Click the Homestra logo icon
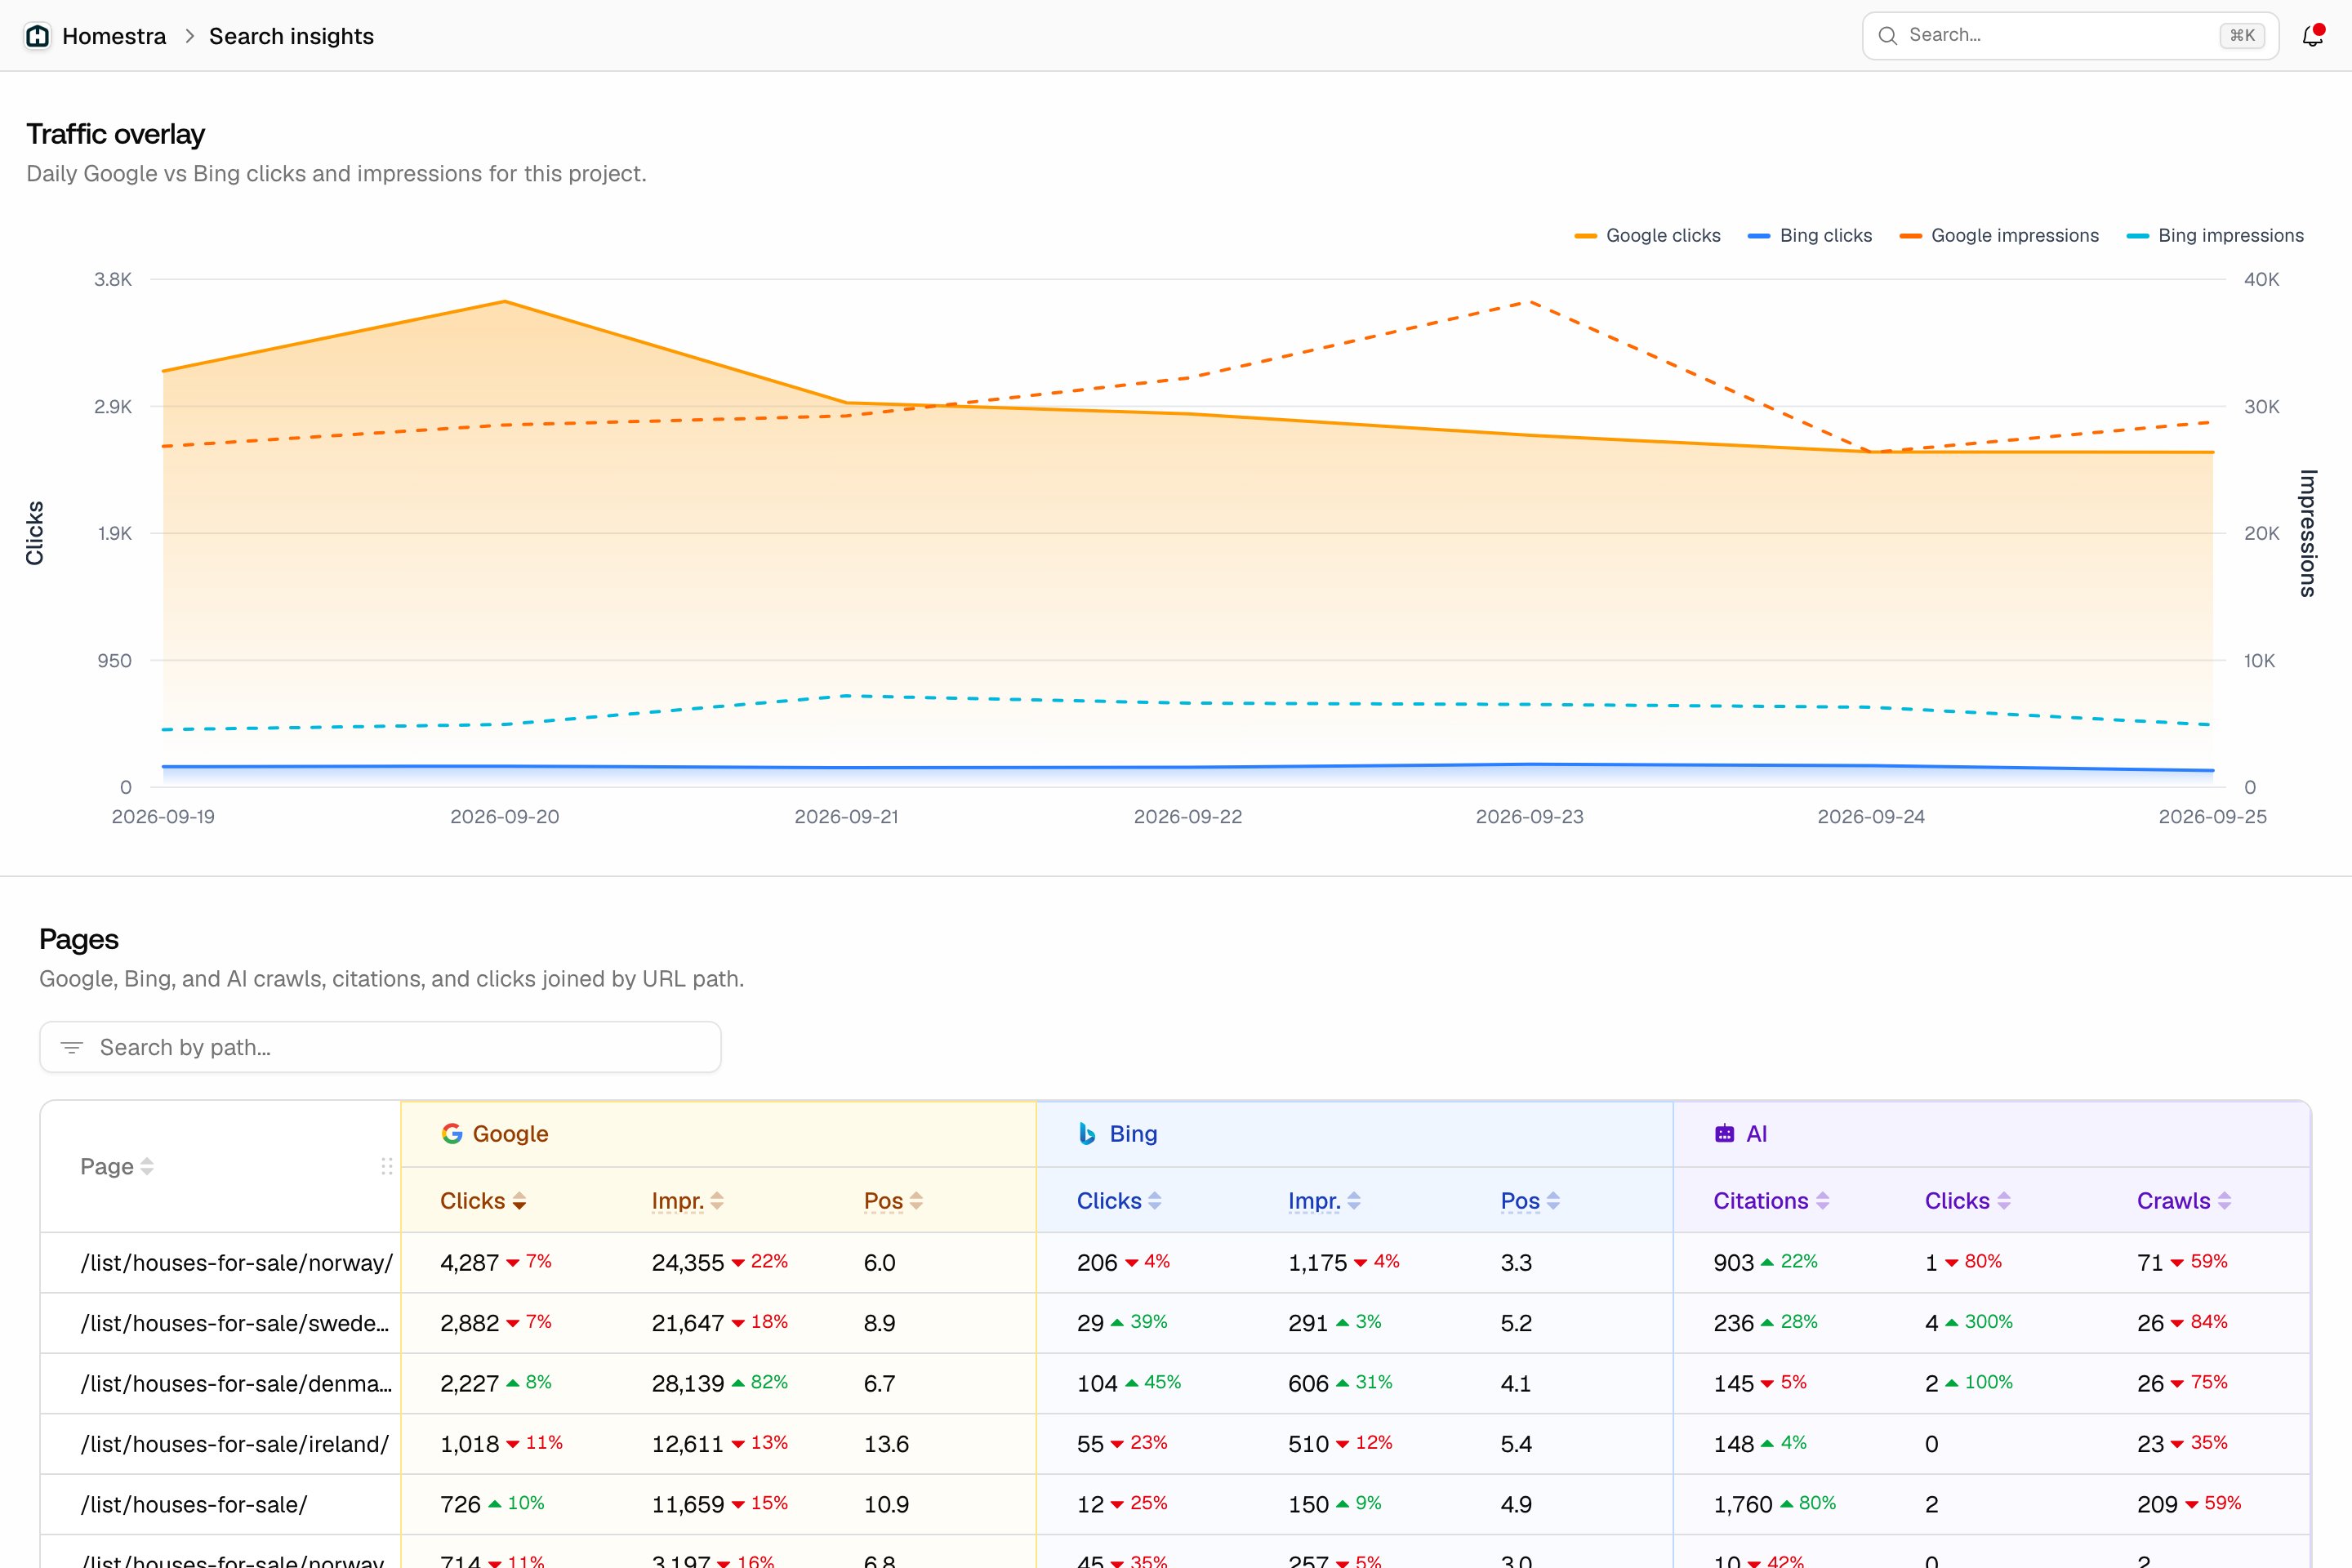Screen dimensions: 2352x1568 [x=37, y=36]
